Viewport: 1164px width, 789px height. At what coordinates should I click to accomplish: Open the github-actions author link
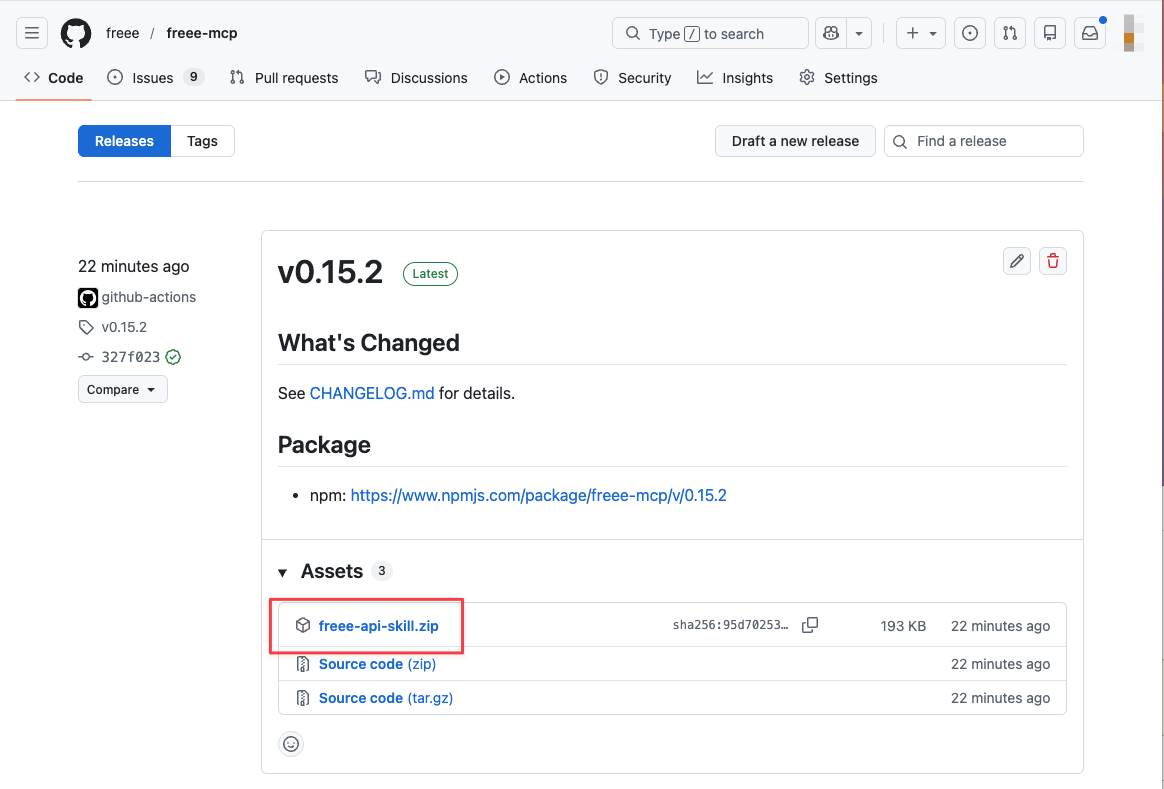[x=148, y=298]
